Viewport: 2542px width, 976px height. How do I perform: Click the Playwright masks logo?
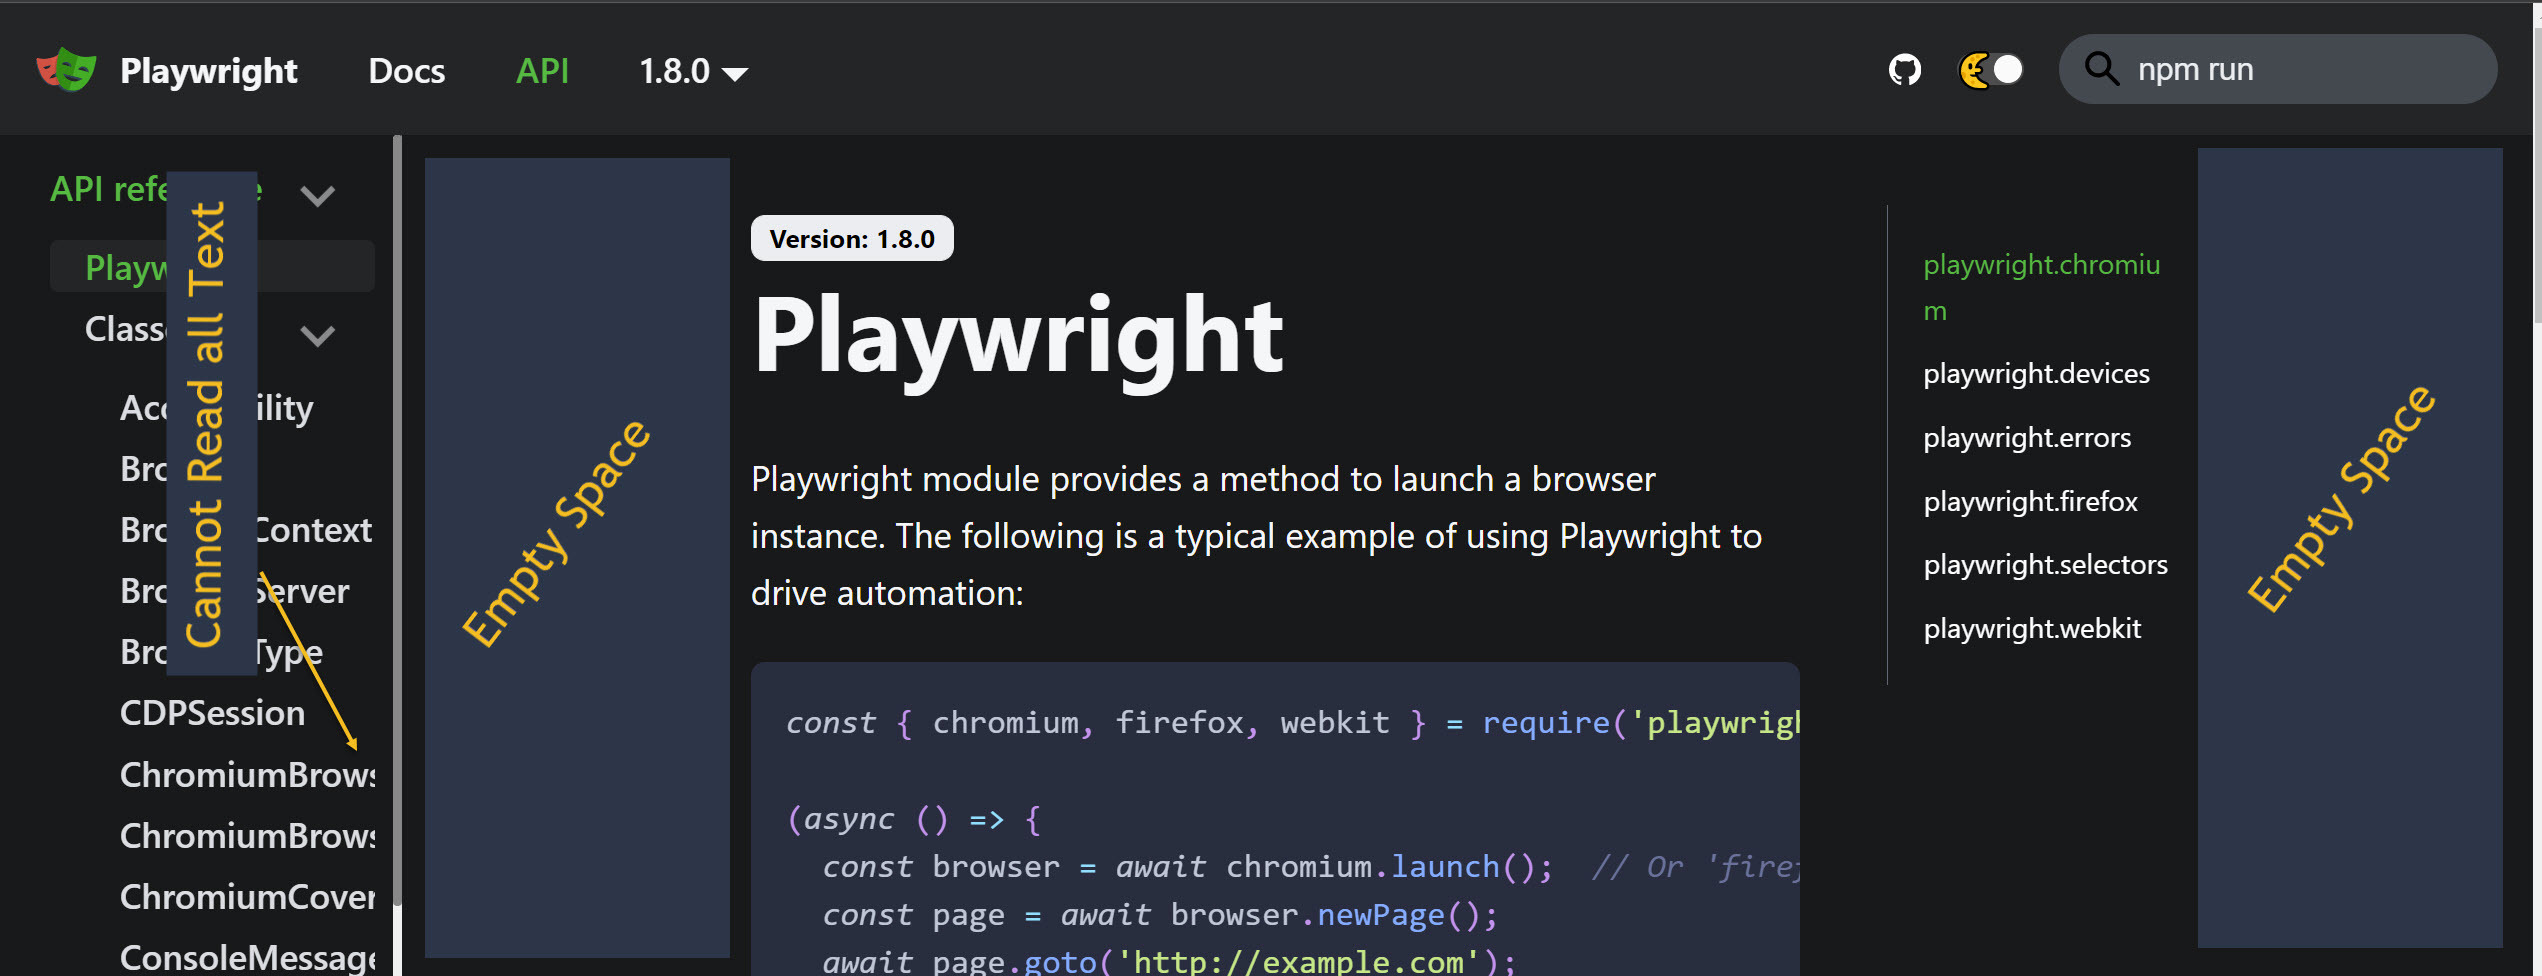(x=66, y=70)
